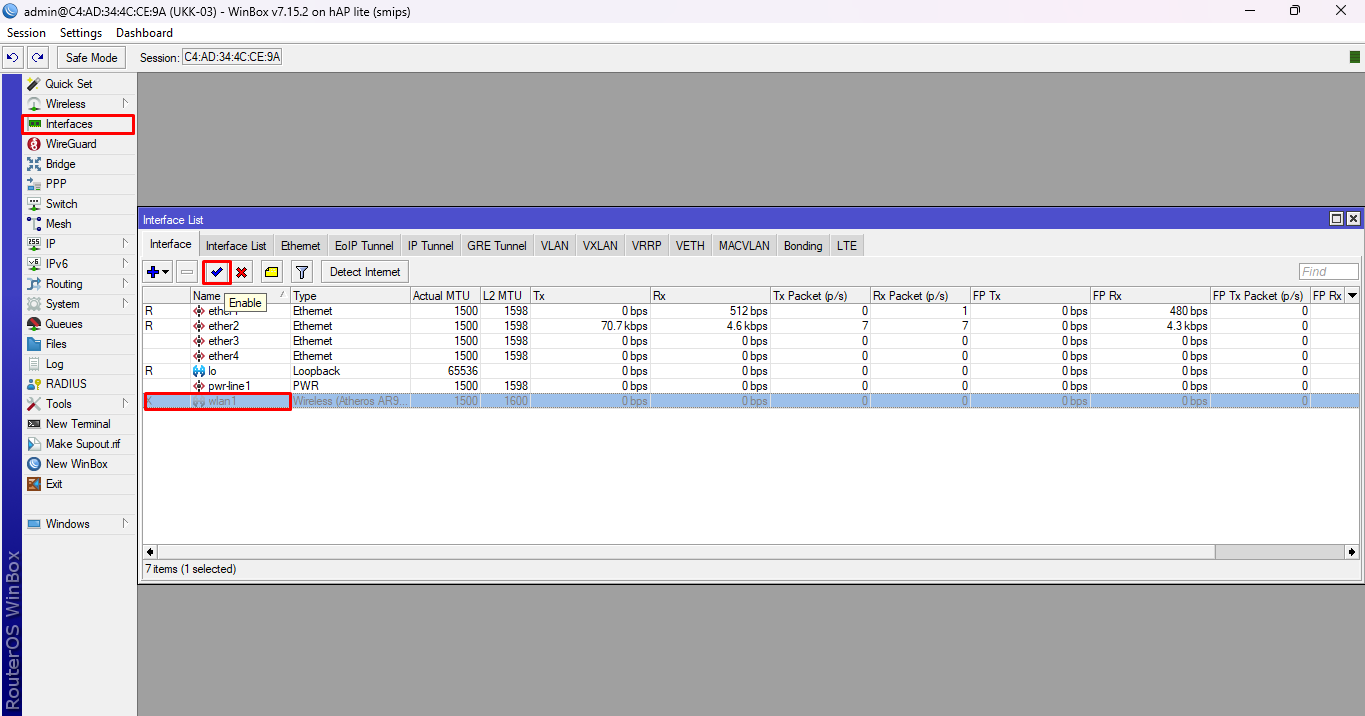Click the Comment yellow note button
1365x716 pixels.
coord(272,272)
